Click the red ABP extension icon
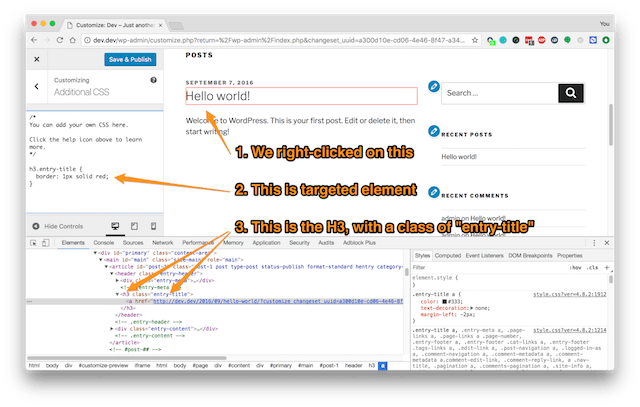This screenshot has width=640, height=407. (542, 40)
